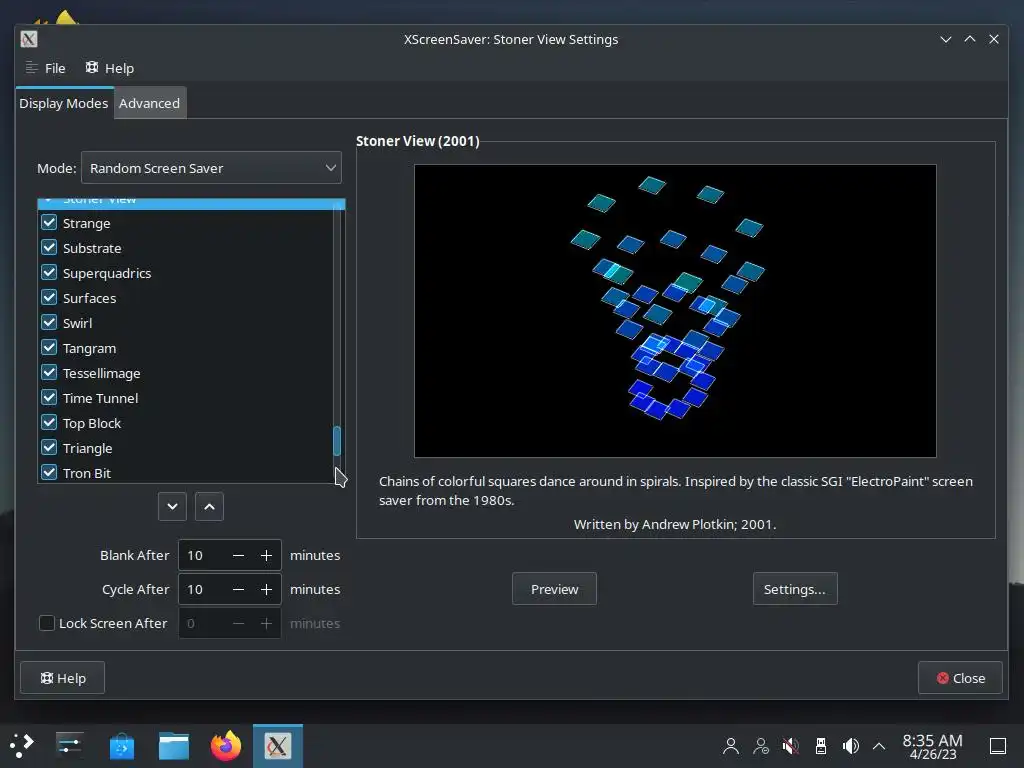Click the Close button at bottom right
Viewport: 1024px width, 768px height.
[x=960, y=678]
